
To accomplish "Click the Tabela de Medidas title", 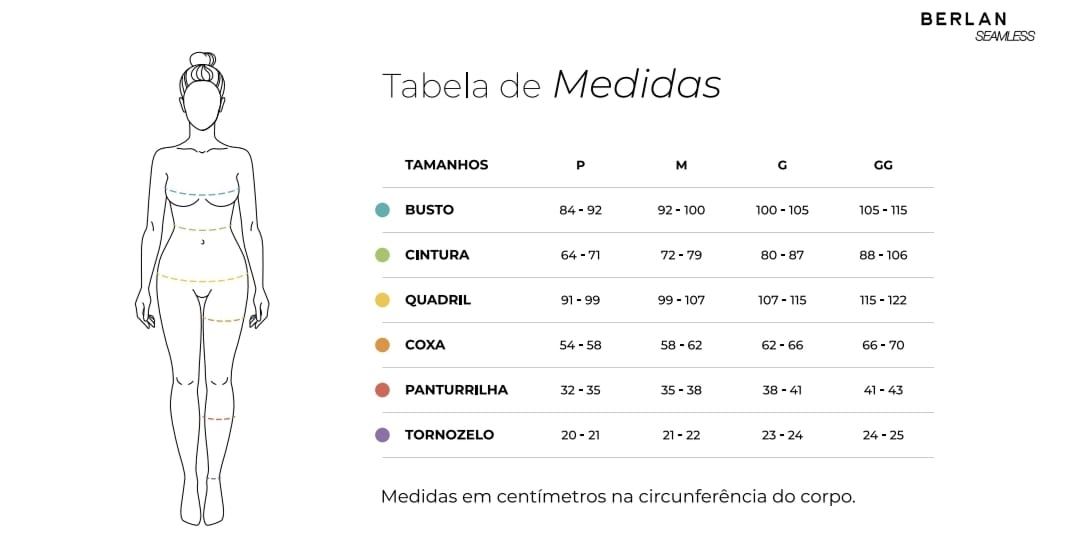I will [x=551, y=85].
